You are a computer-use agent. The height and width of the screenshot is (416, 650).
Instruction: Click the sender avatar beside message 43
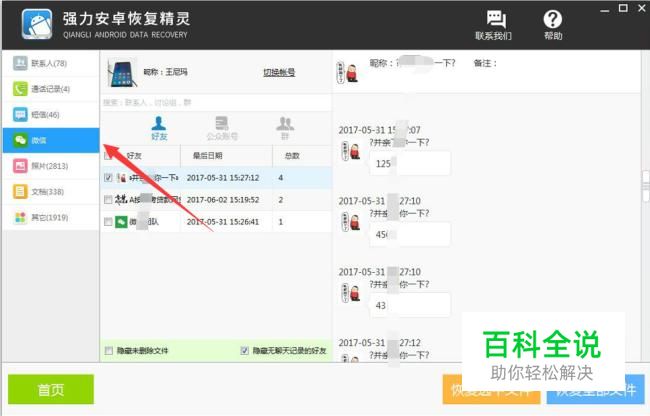[351, 292]
